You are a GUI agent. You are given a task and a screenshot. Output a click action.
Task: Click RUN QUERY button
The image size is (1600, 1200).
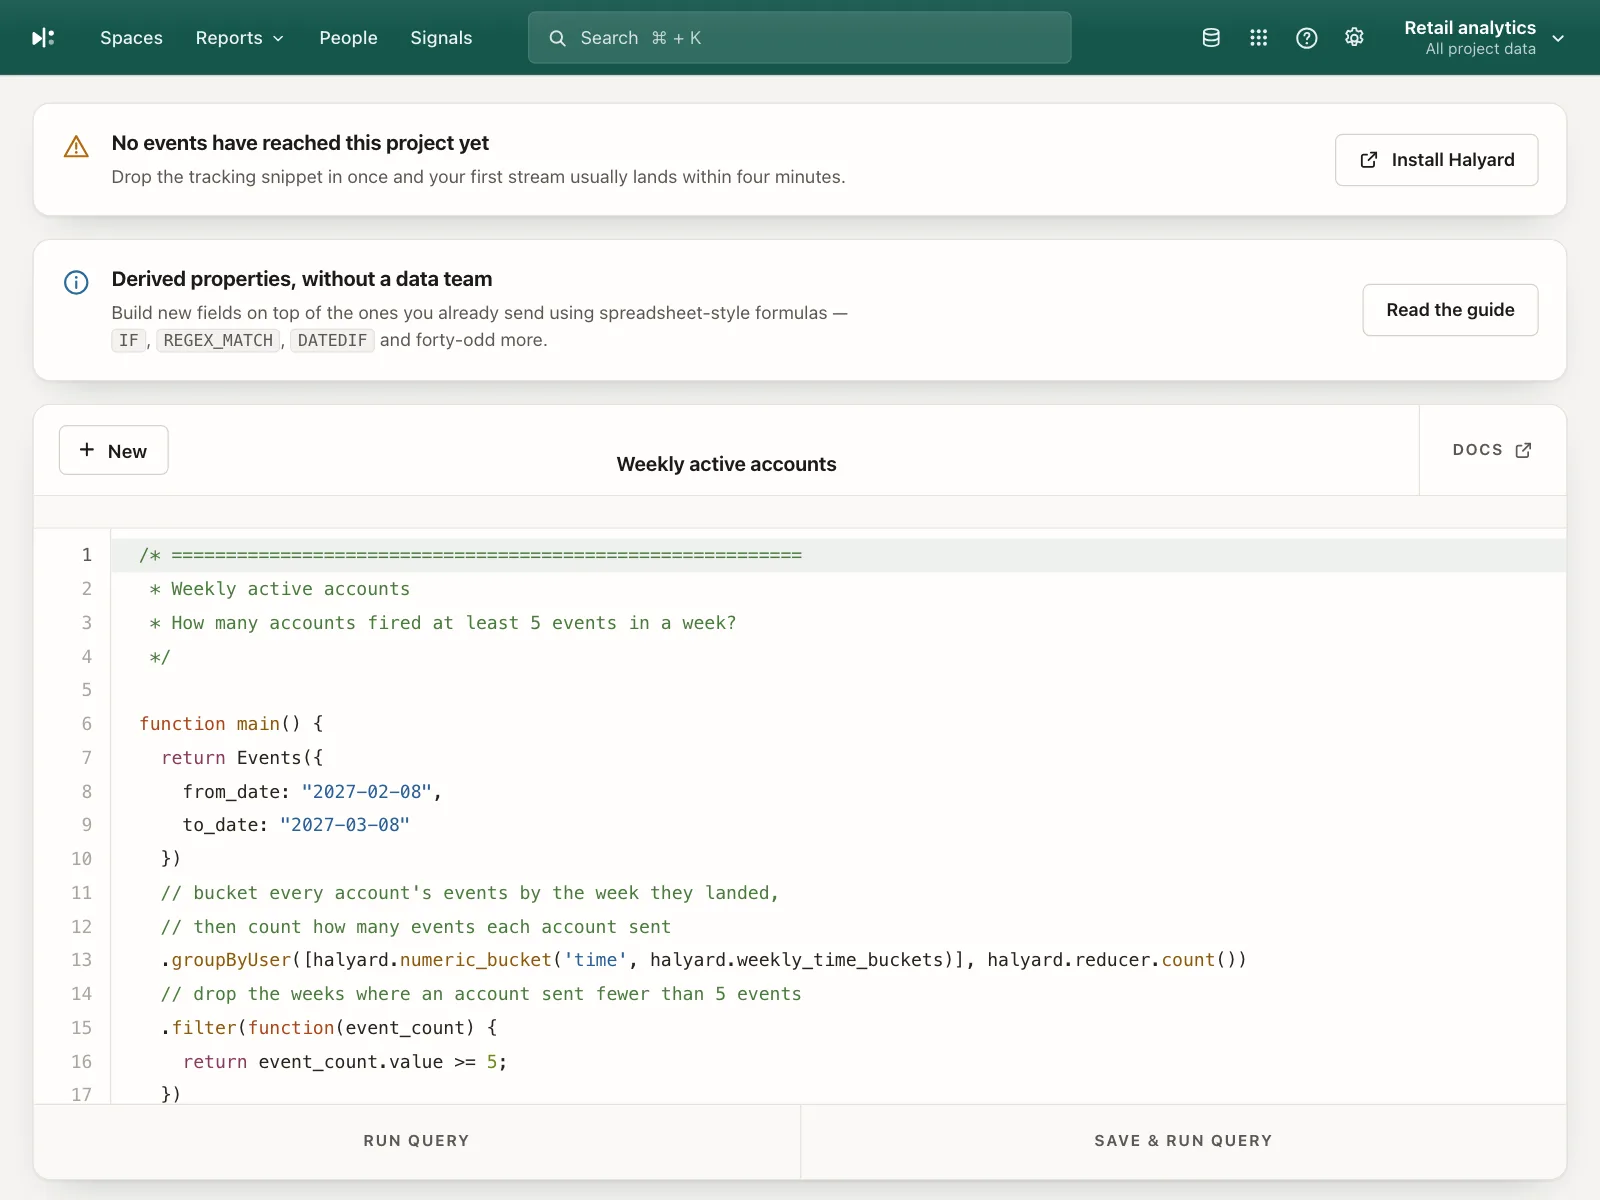click(416, 1141)
